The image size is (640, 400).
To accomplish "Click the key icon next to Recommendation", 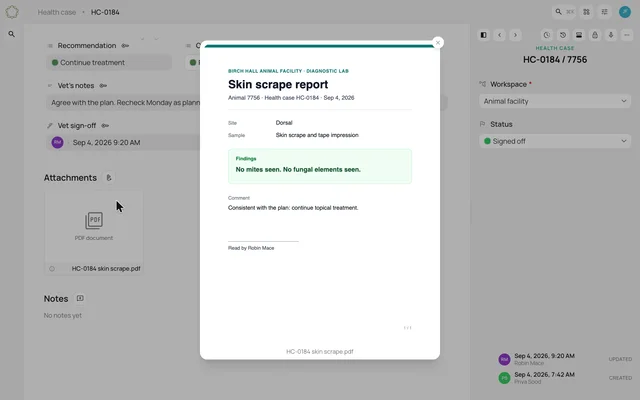I will 125,46.
